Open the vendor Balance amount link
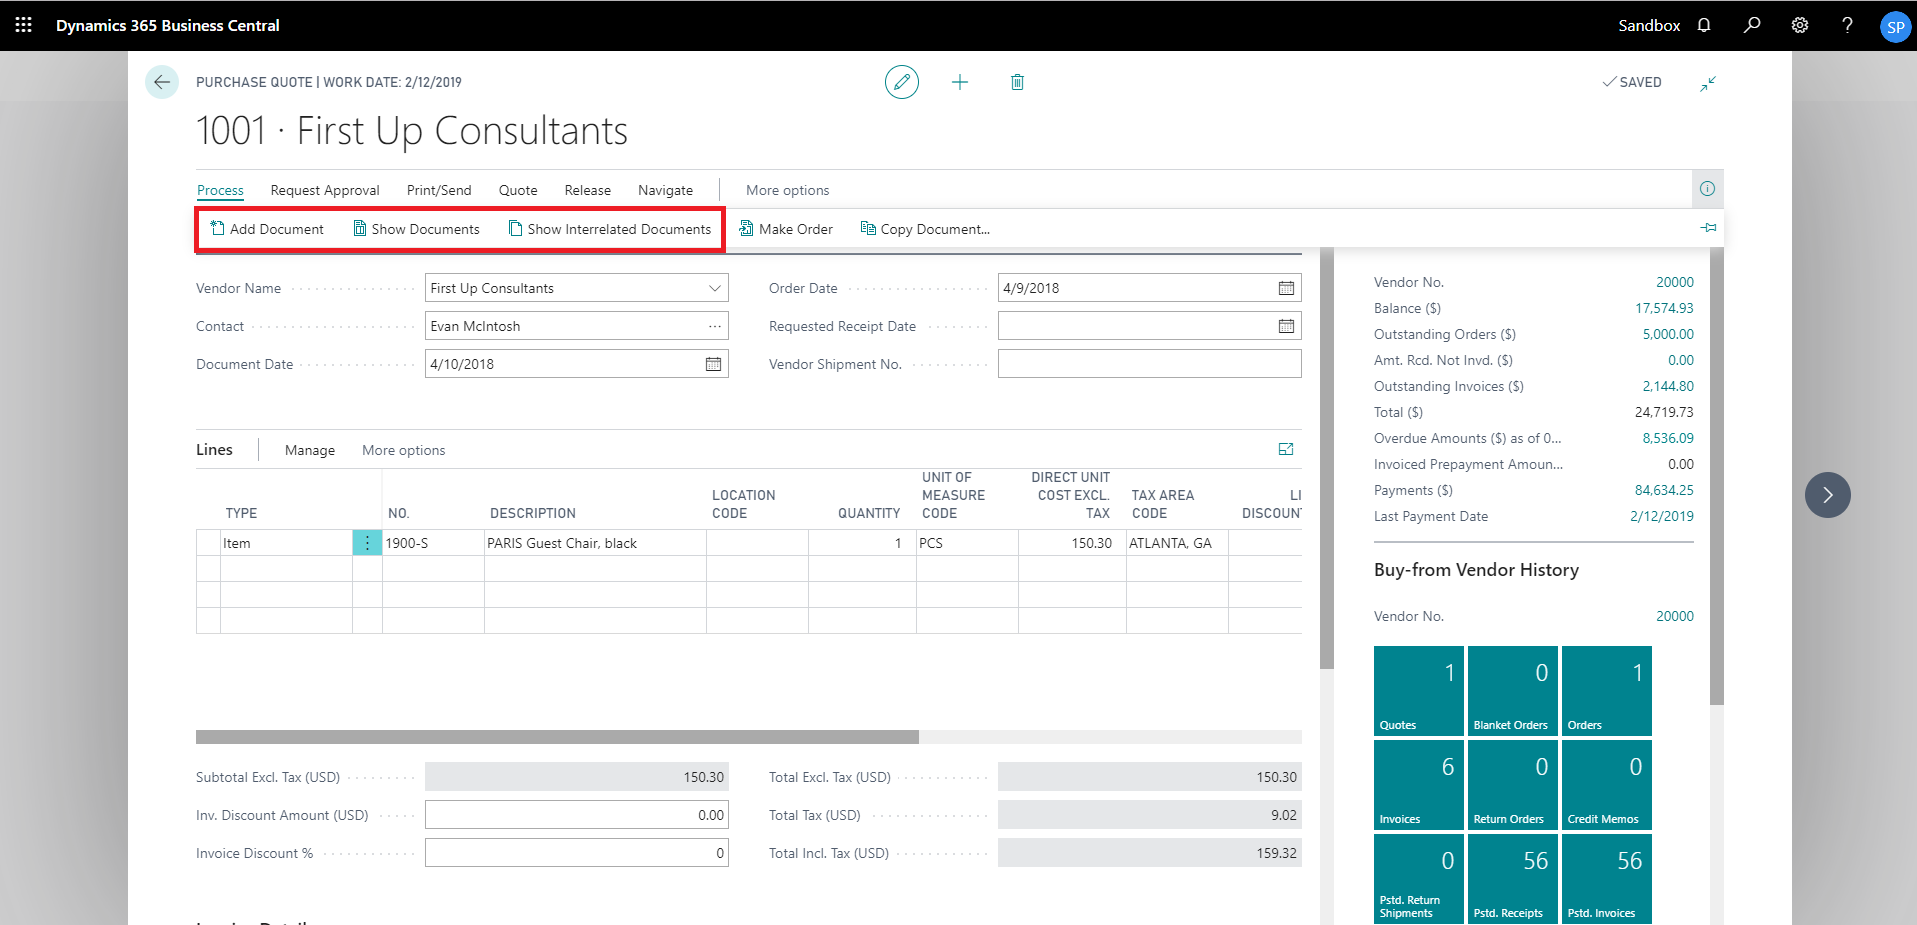This screenshot has width=1917, height=925. pyautogui.click(x=1664, y=308)
